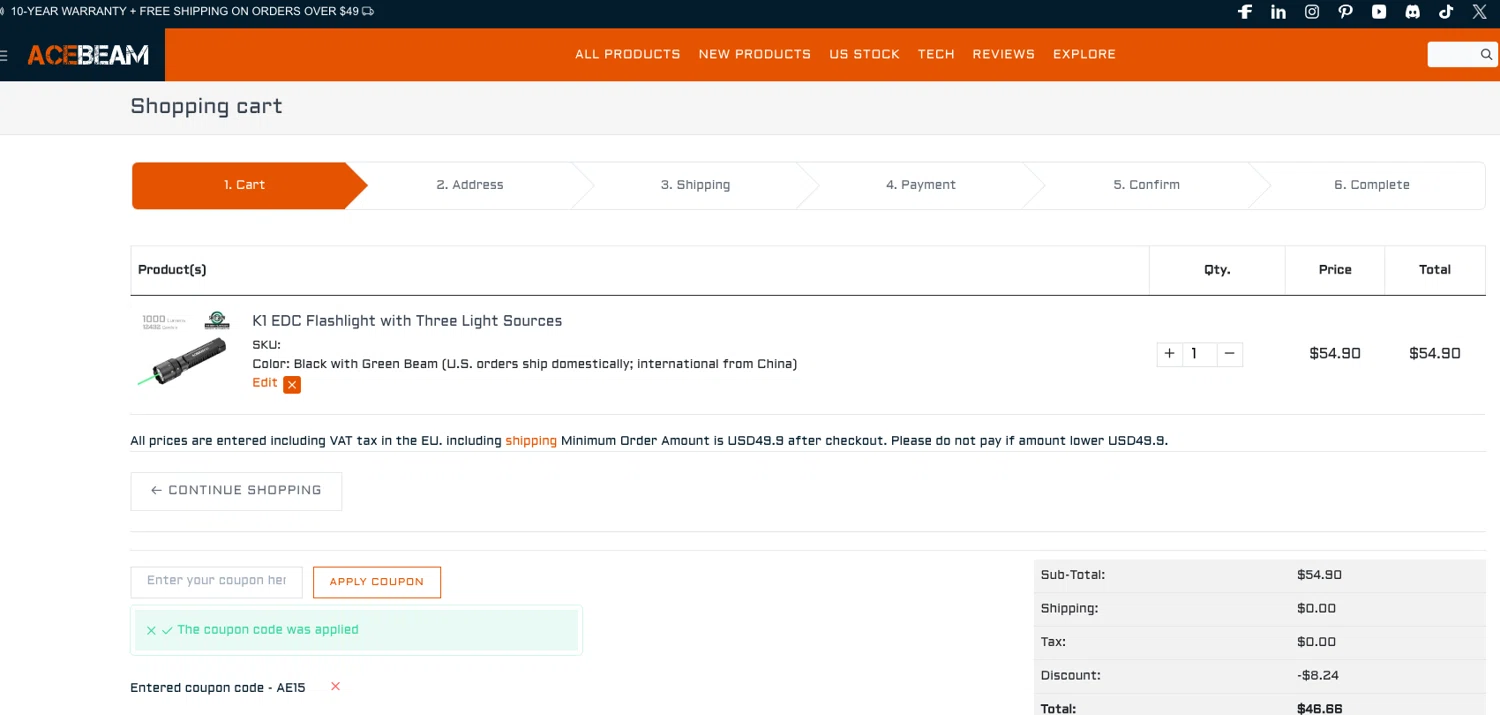Select the 4. Payment step

(921, 185)
